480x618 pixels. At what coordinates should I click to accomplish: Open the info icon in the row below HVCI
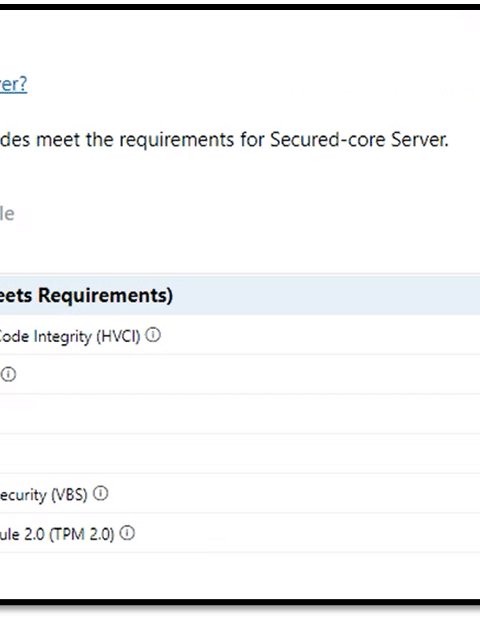pos(8,374)
